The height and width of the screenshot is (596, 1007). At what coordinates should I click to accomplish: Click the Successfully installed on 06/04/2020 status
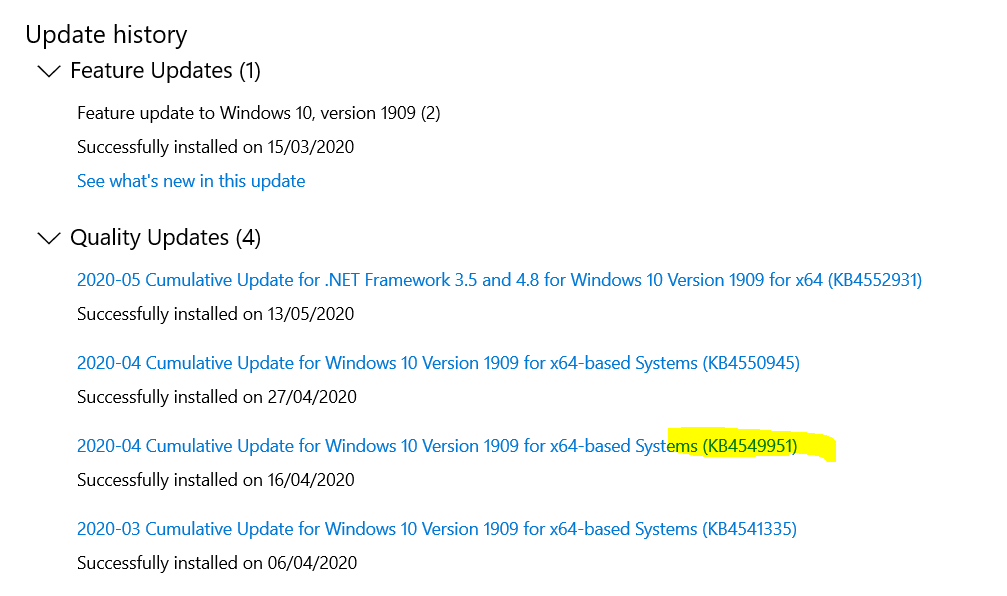pos(215,563)
